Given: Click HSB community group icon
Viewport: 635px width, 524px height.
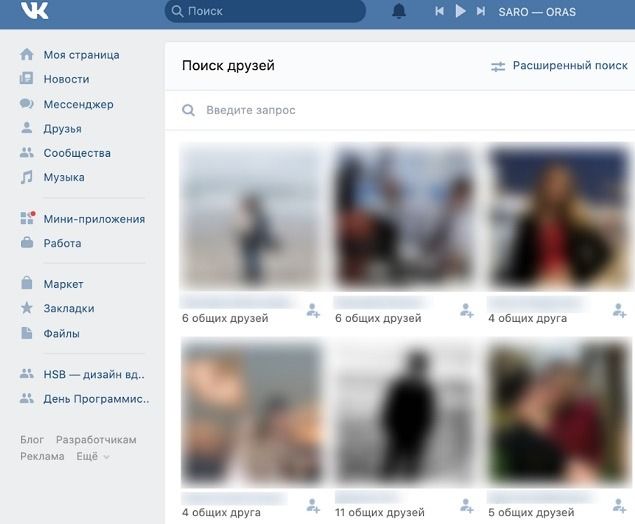Looking at the screenshot, I should 27,374.
